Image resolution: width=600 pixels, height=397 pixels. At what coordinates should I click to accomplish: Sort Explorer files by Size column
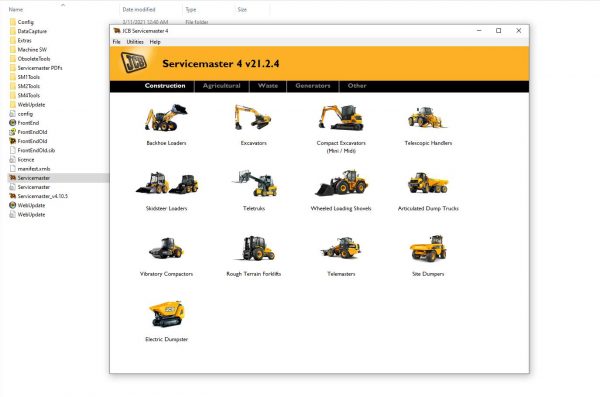[242, 9]
